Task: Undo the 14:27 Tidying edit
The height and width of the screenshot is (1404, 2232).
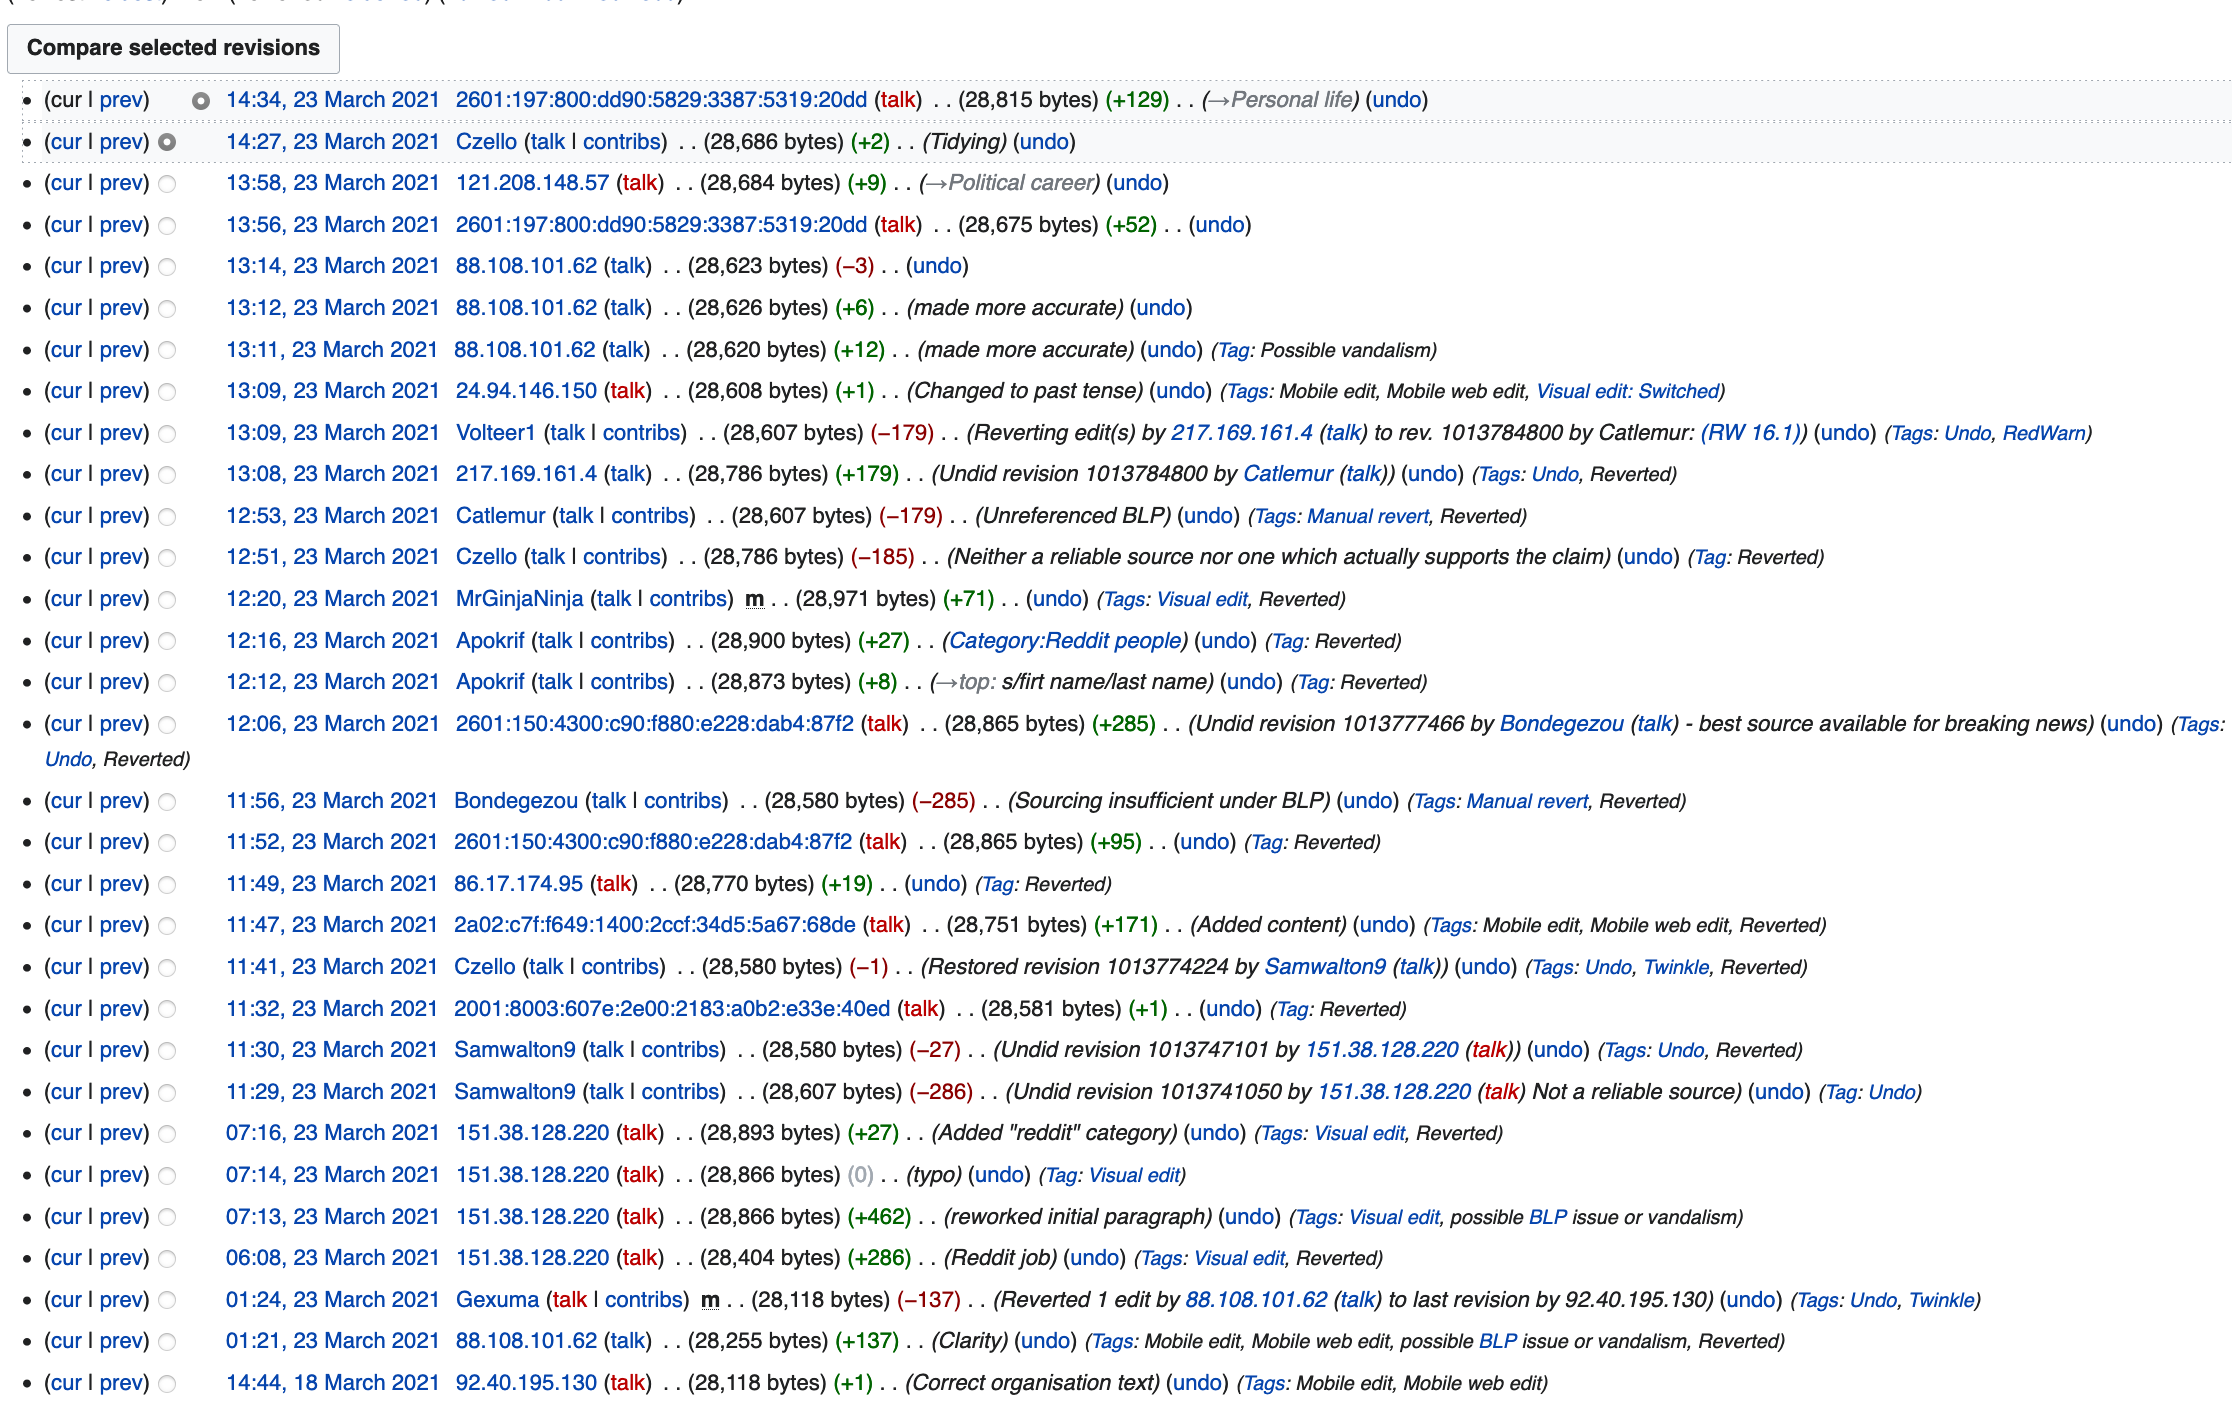Action: tap(1045, 142)
